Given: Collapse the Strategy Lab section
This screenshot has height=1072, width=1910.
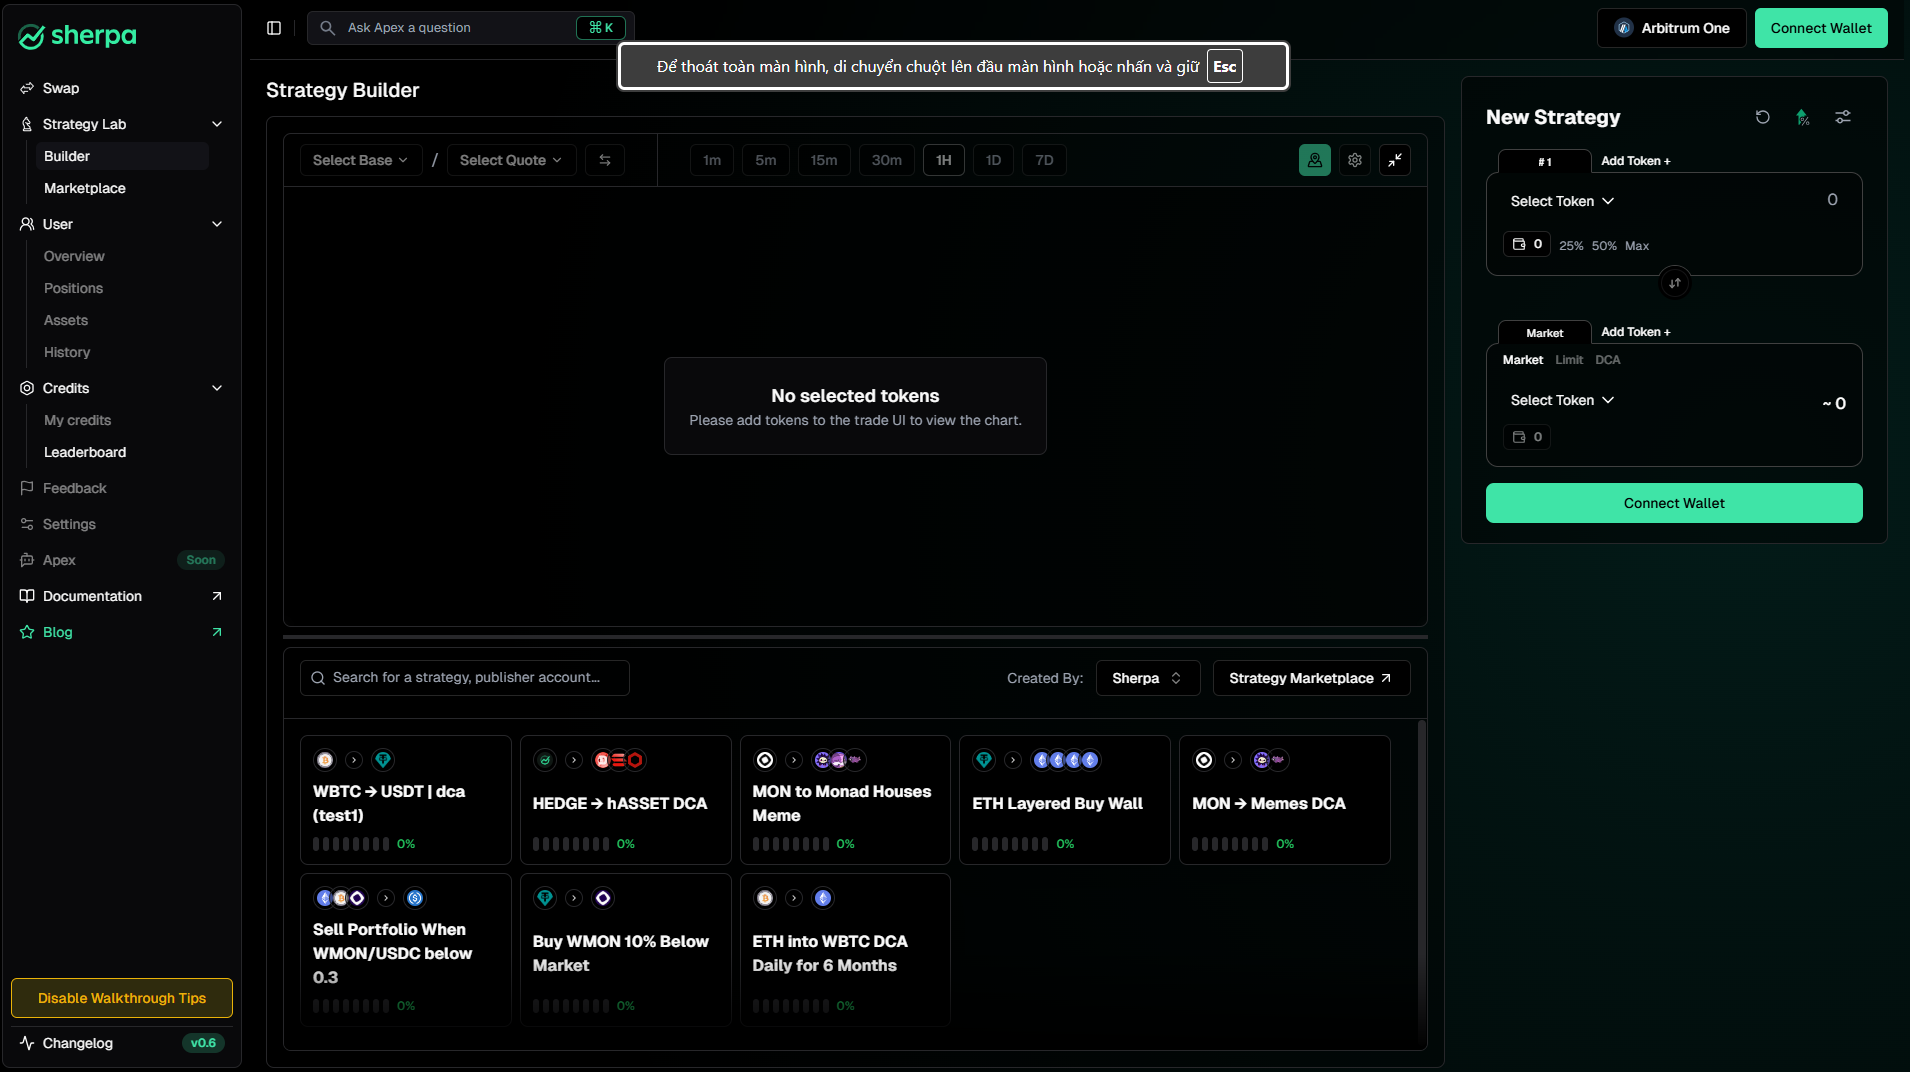Looking at the screenshot, I should point(217,124).
